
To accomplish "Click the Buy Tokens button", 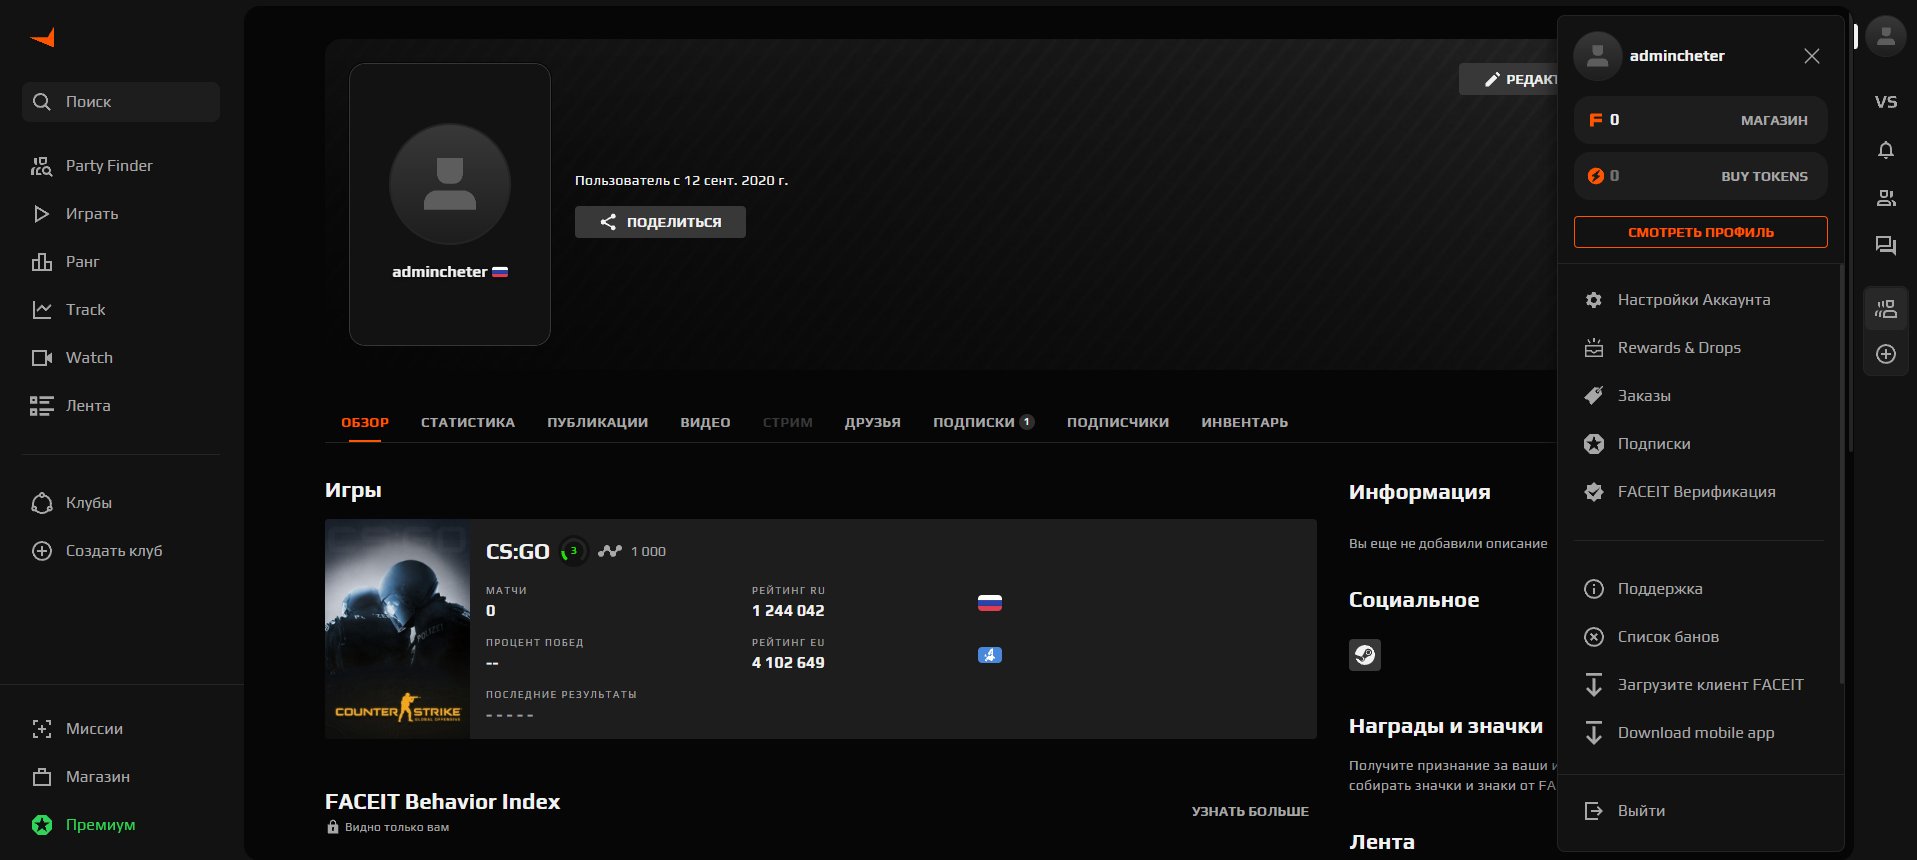I will click(x=1763, y=176).
